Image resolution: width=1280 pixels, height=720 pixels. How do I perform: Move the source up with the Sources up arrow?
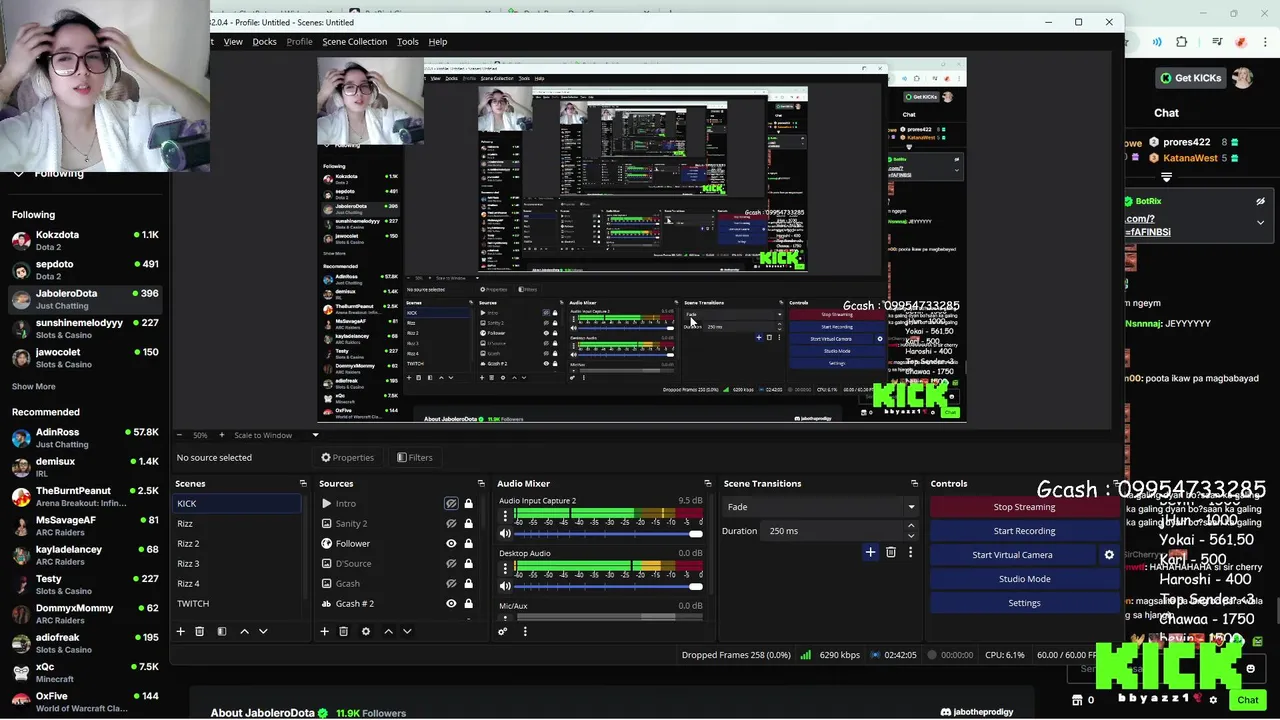click(388, 631)
